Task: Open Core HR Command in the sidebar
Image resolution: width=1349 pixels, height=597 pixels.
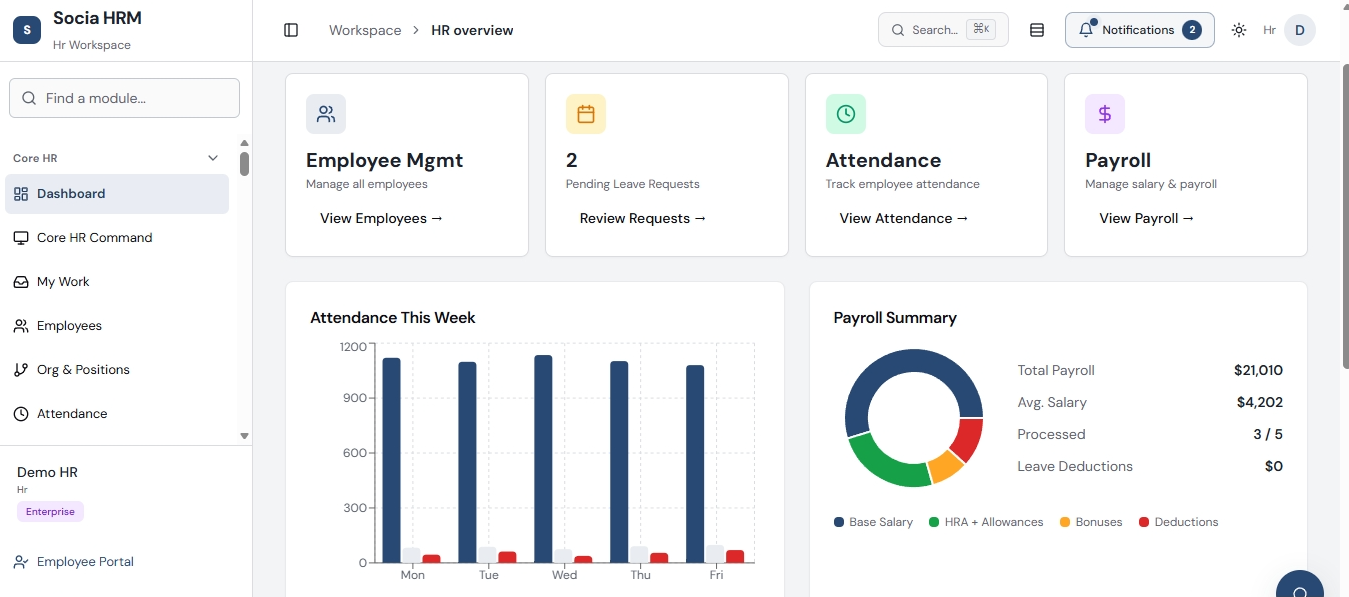Action: click(x=117, y=238)
